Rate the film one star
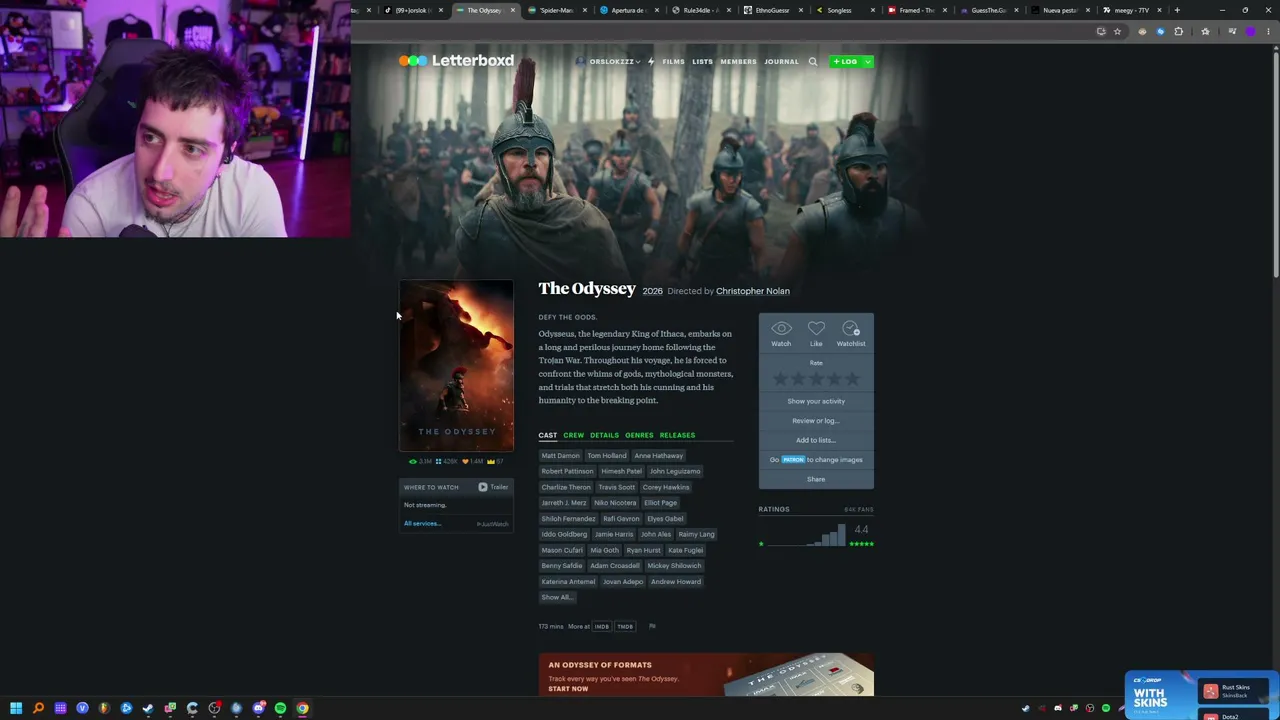Screen dimensions: 1280x720 click(x=781, y=379)
